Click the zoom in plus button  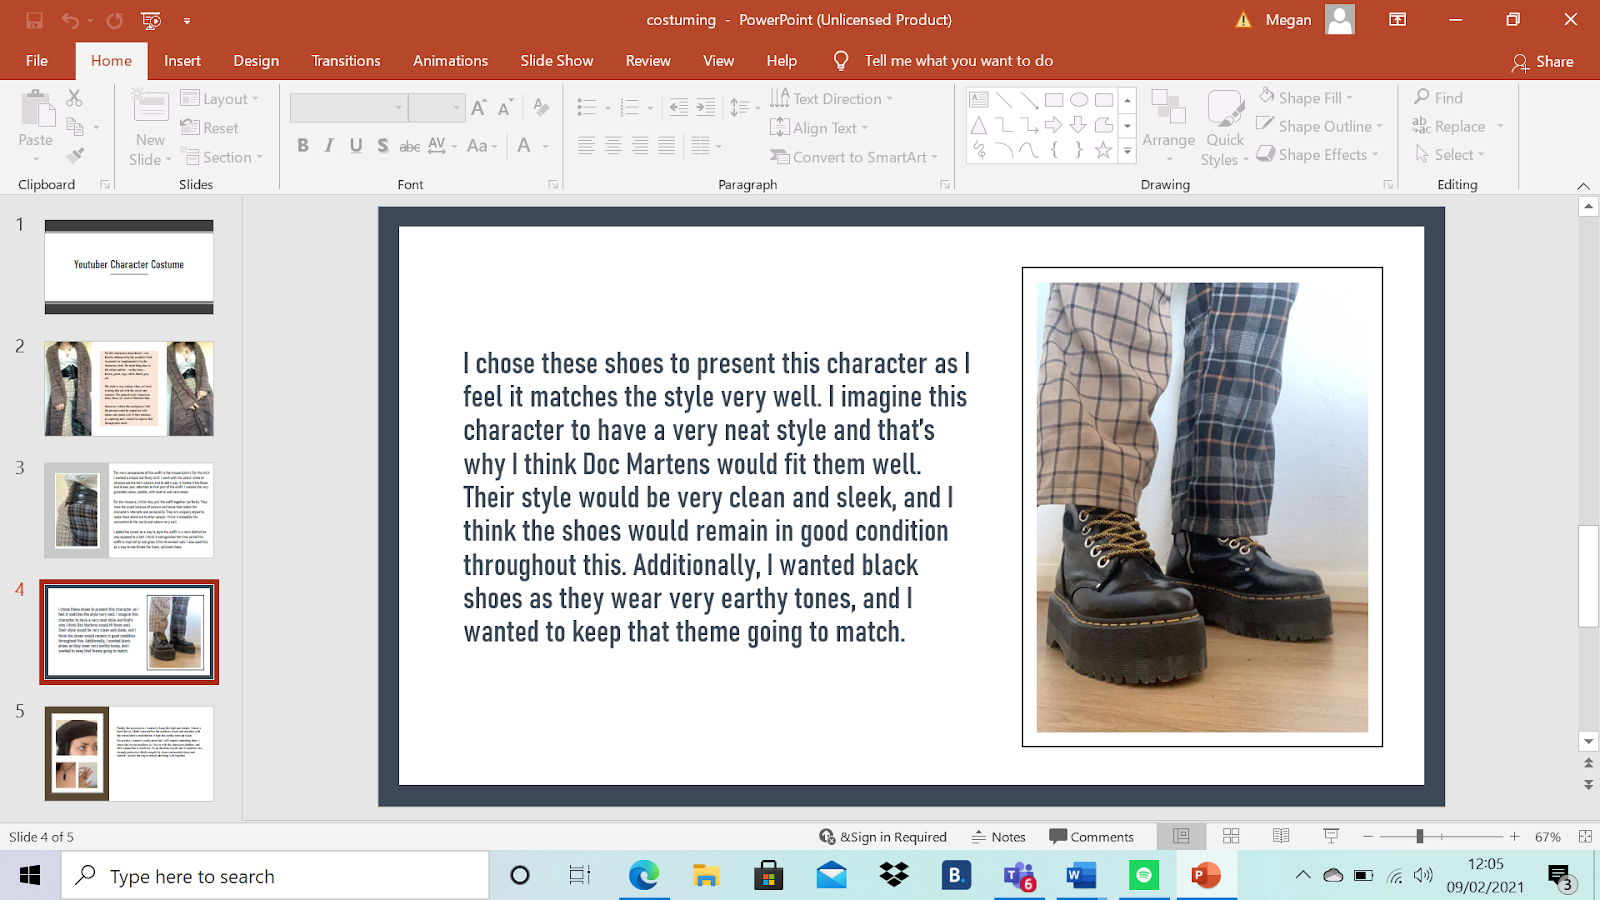coord(1515,836)
